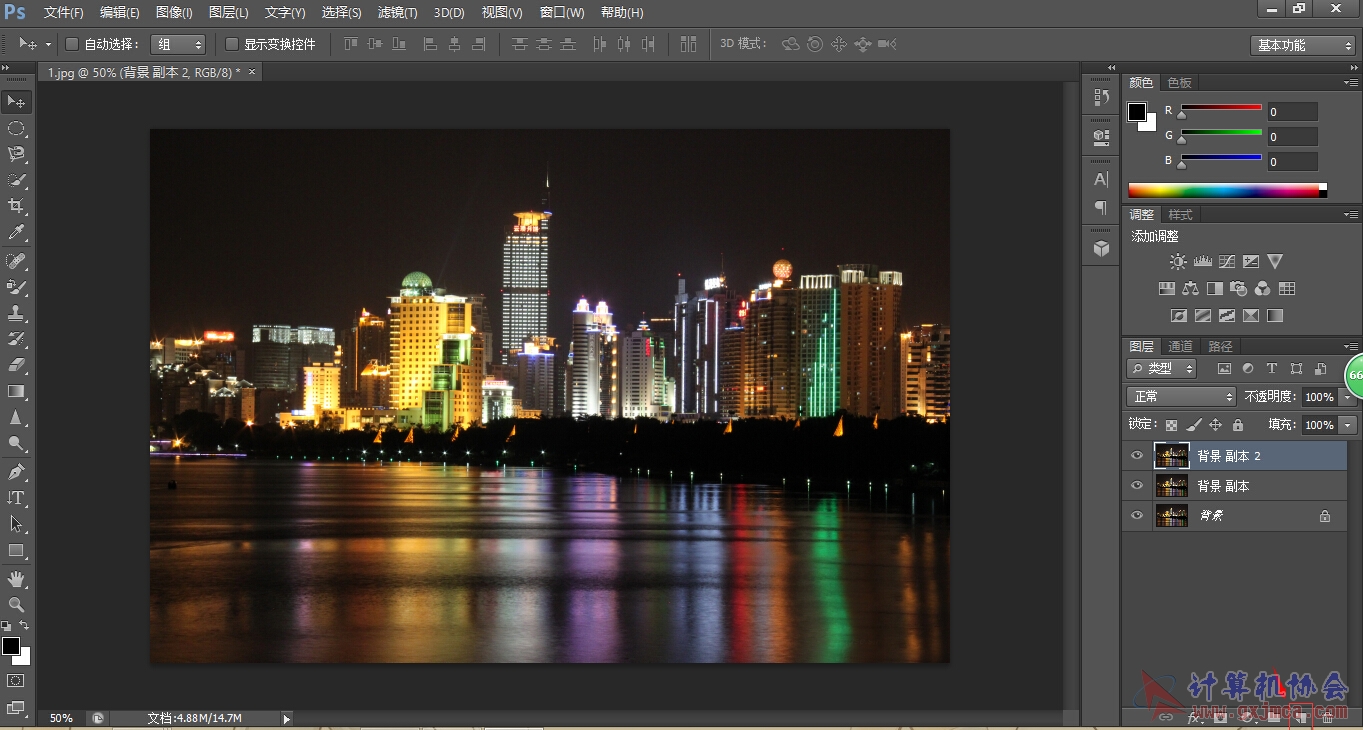Add a Levels adjustment layer

[1202, 262]
